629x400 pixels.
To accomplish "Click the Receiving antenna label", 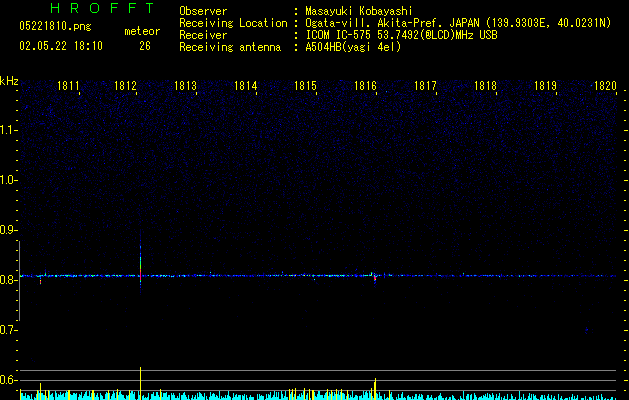I will click(x=230, y=47).
